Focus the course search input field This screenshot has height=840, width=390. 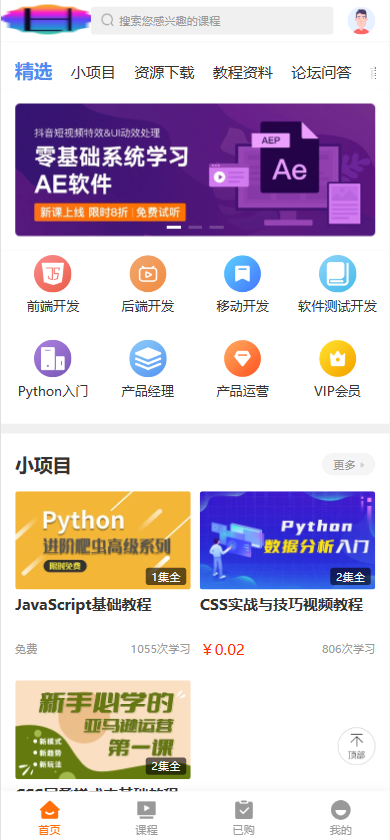(x=212, y=20)
